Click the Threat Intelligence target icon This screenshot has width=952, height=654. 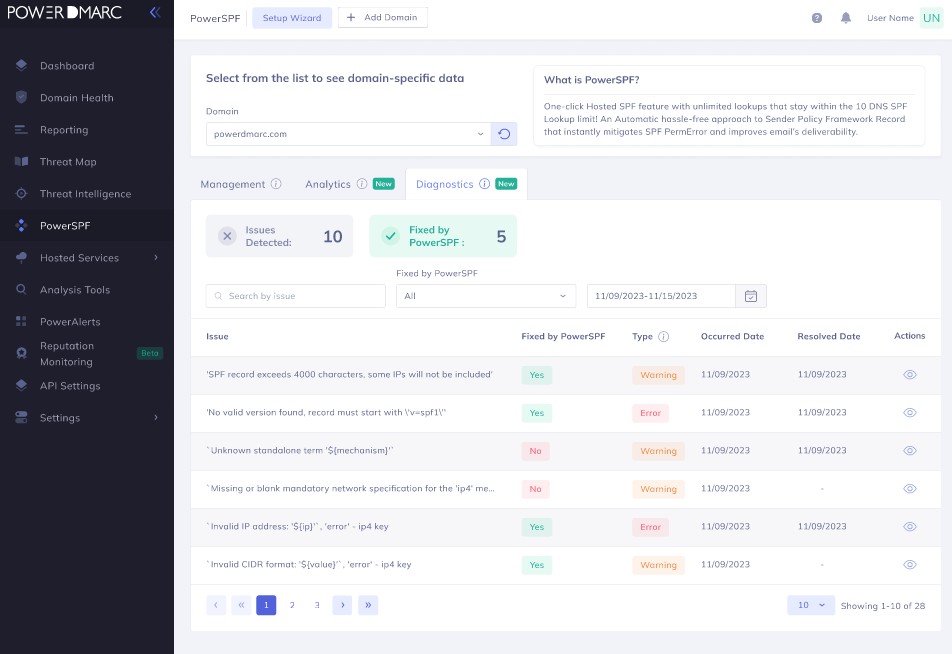click(x=21, y=194)
